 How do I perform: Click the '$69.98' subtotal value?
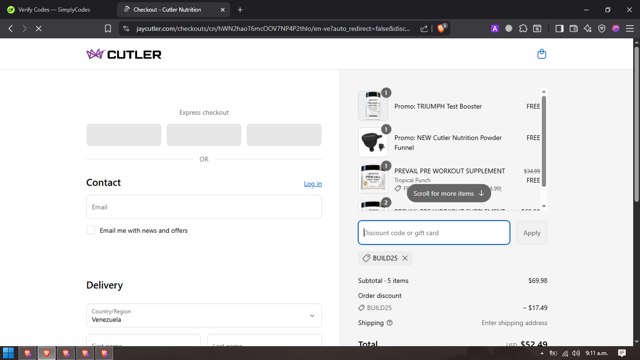(x=538, y=280)
